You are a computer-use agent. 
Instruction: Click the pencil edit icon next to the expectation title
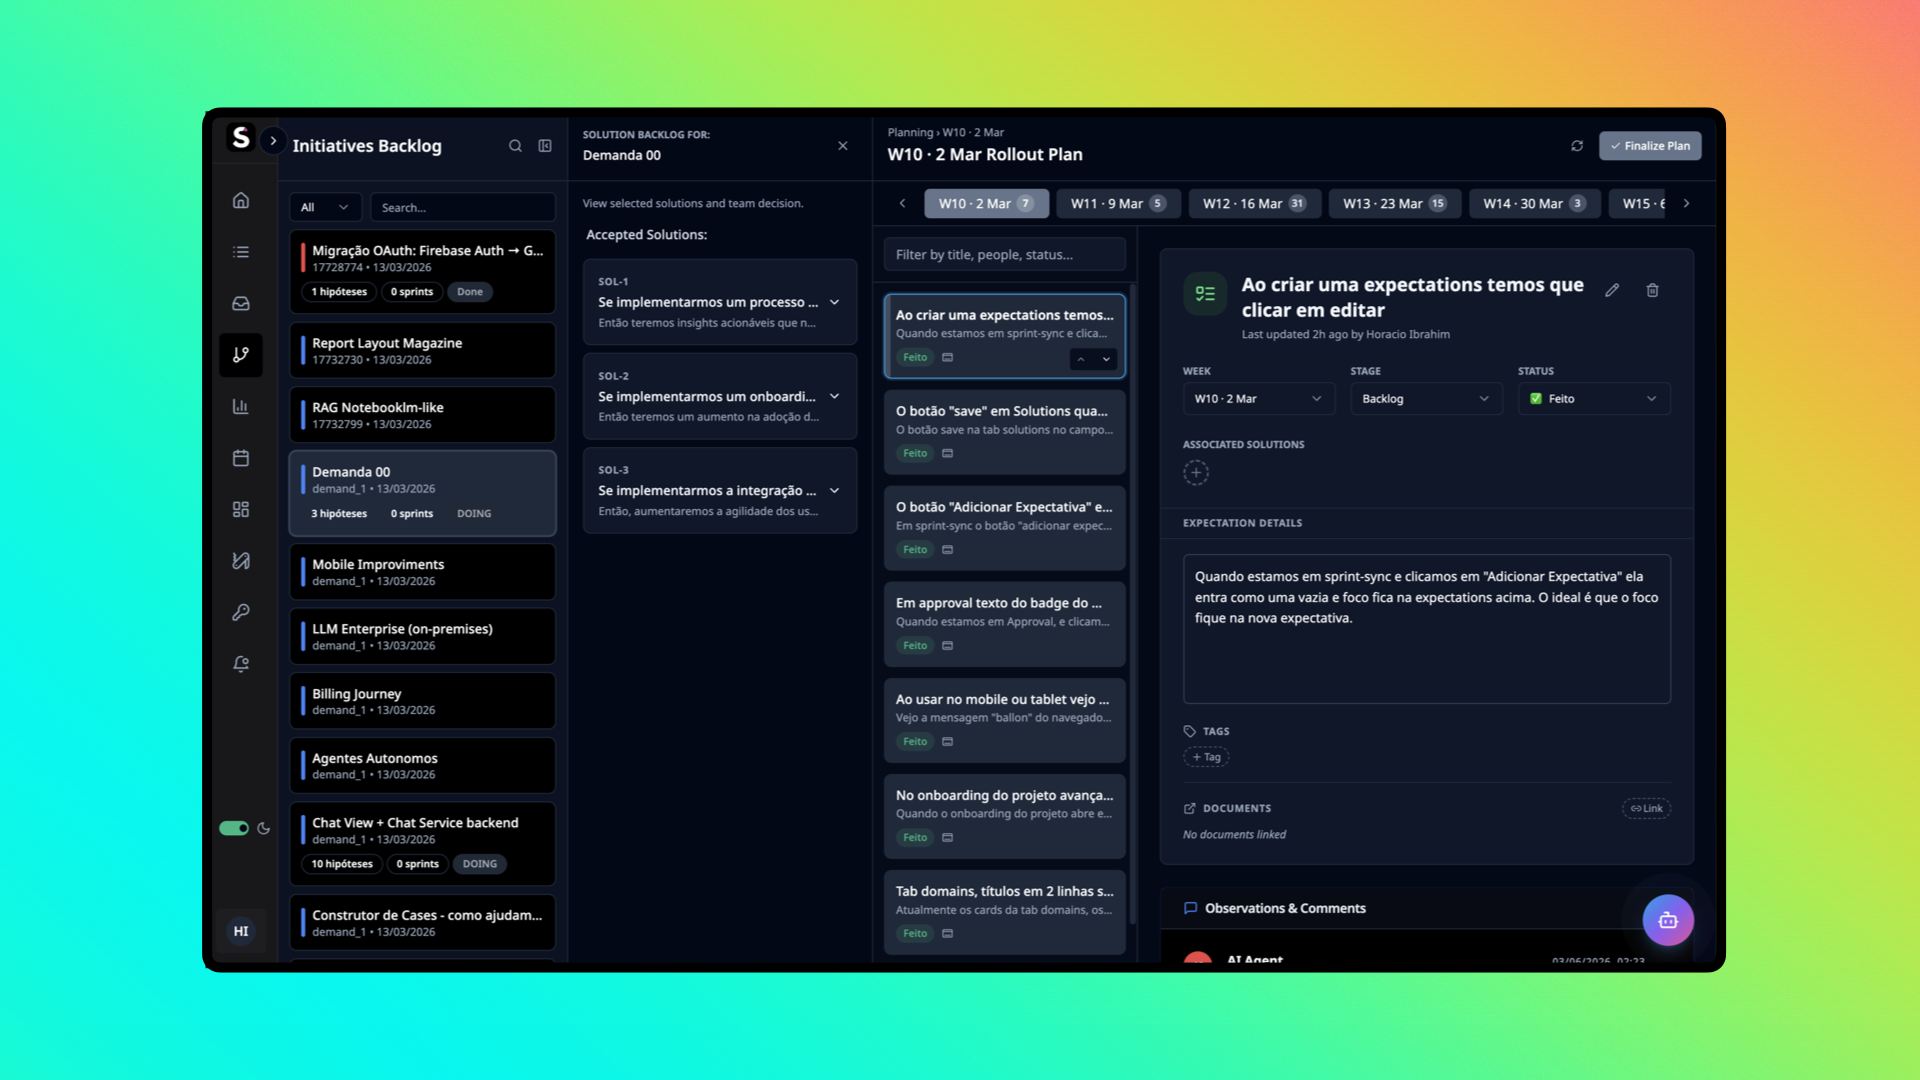point(1612,290)
